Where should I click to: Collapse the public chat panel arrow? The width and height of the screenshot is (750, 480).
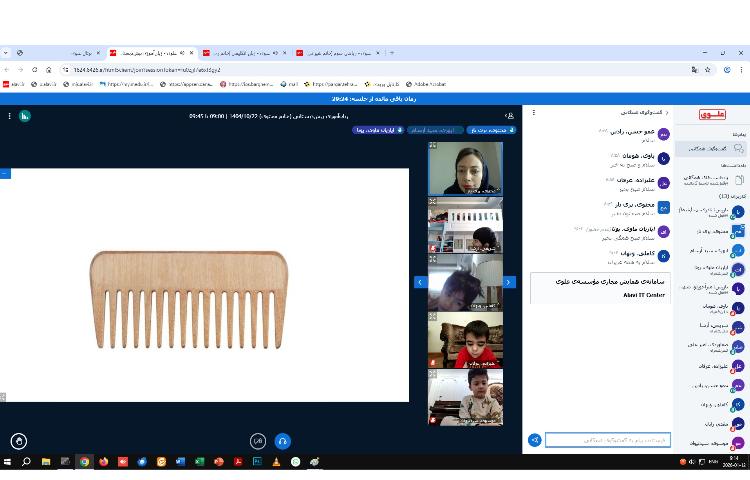(x=667, y=113)
